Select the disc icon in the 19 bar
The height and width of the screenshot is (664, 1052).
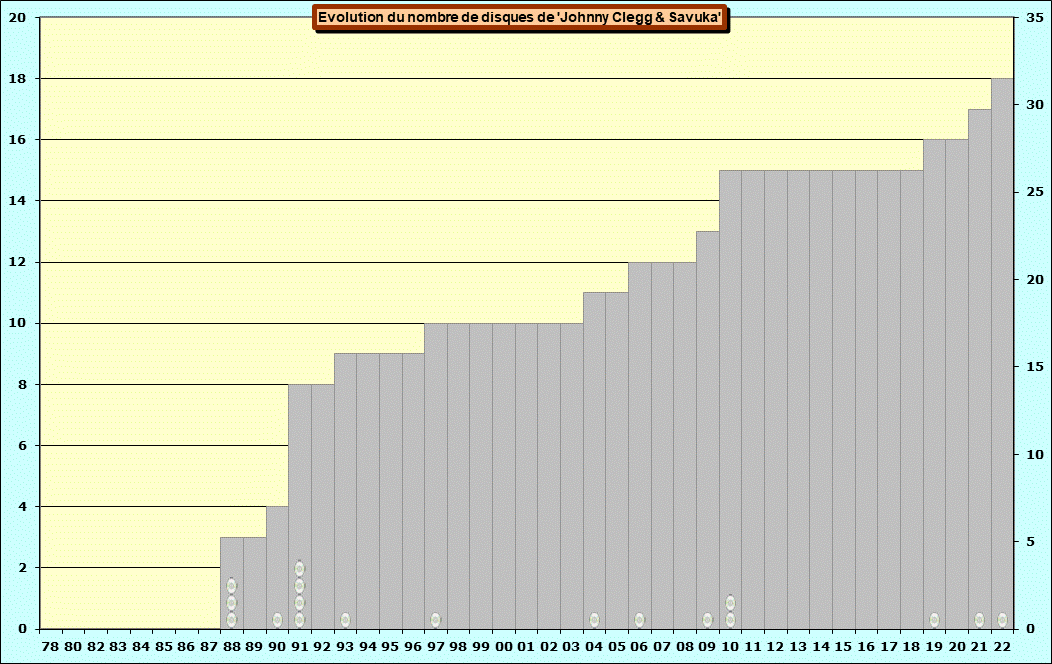934,620
